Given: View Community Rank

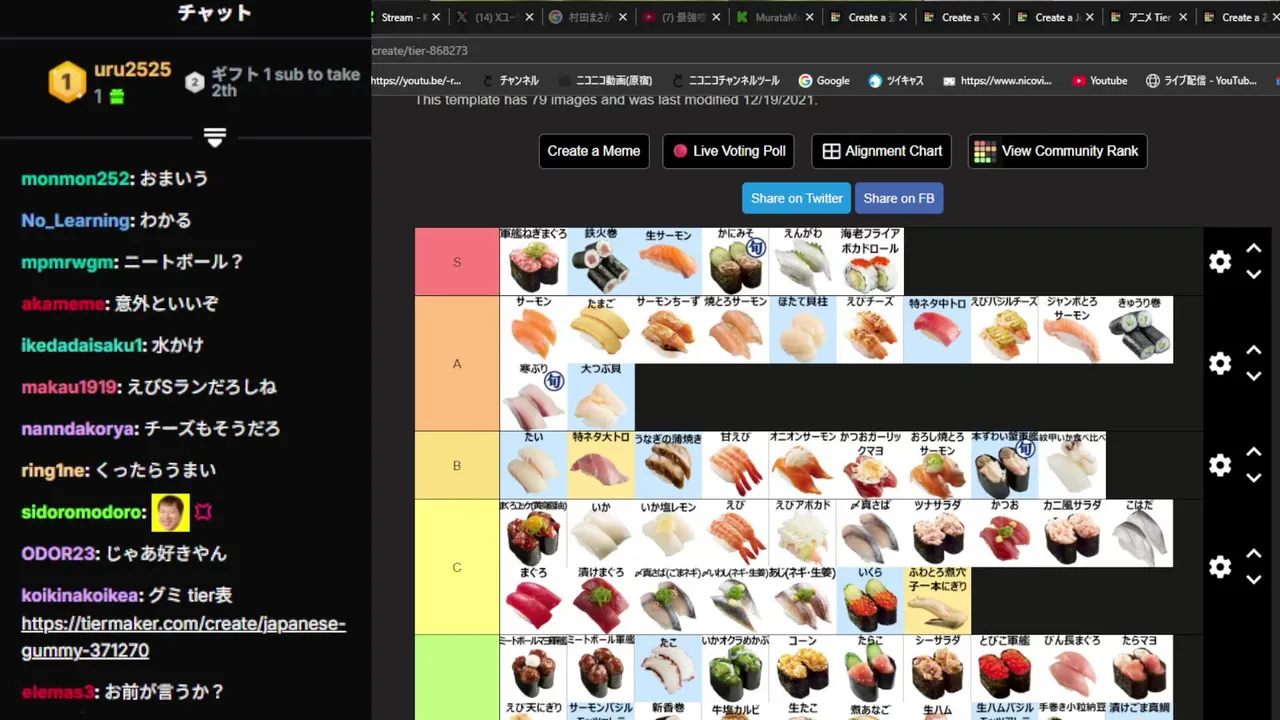Looking at the screenshot, I should (x=1057, y=151).
